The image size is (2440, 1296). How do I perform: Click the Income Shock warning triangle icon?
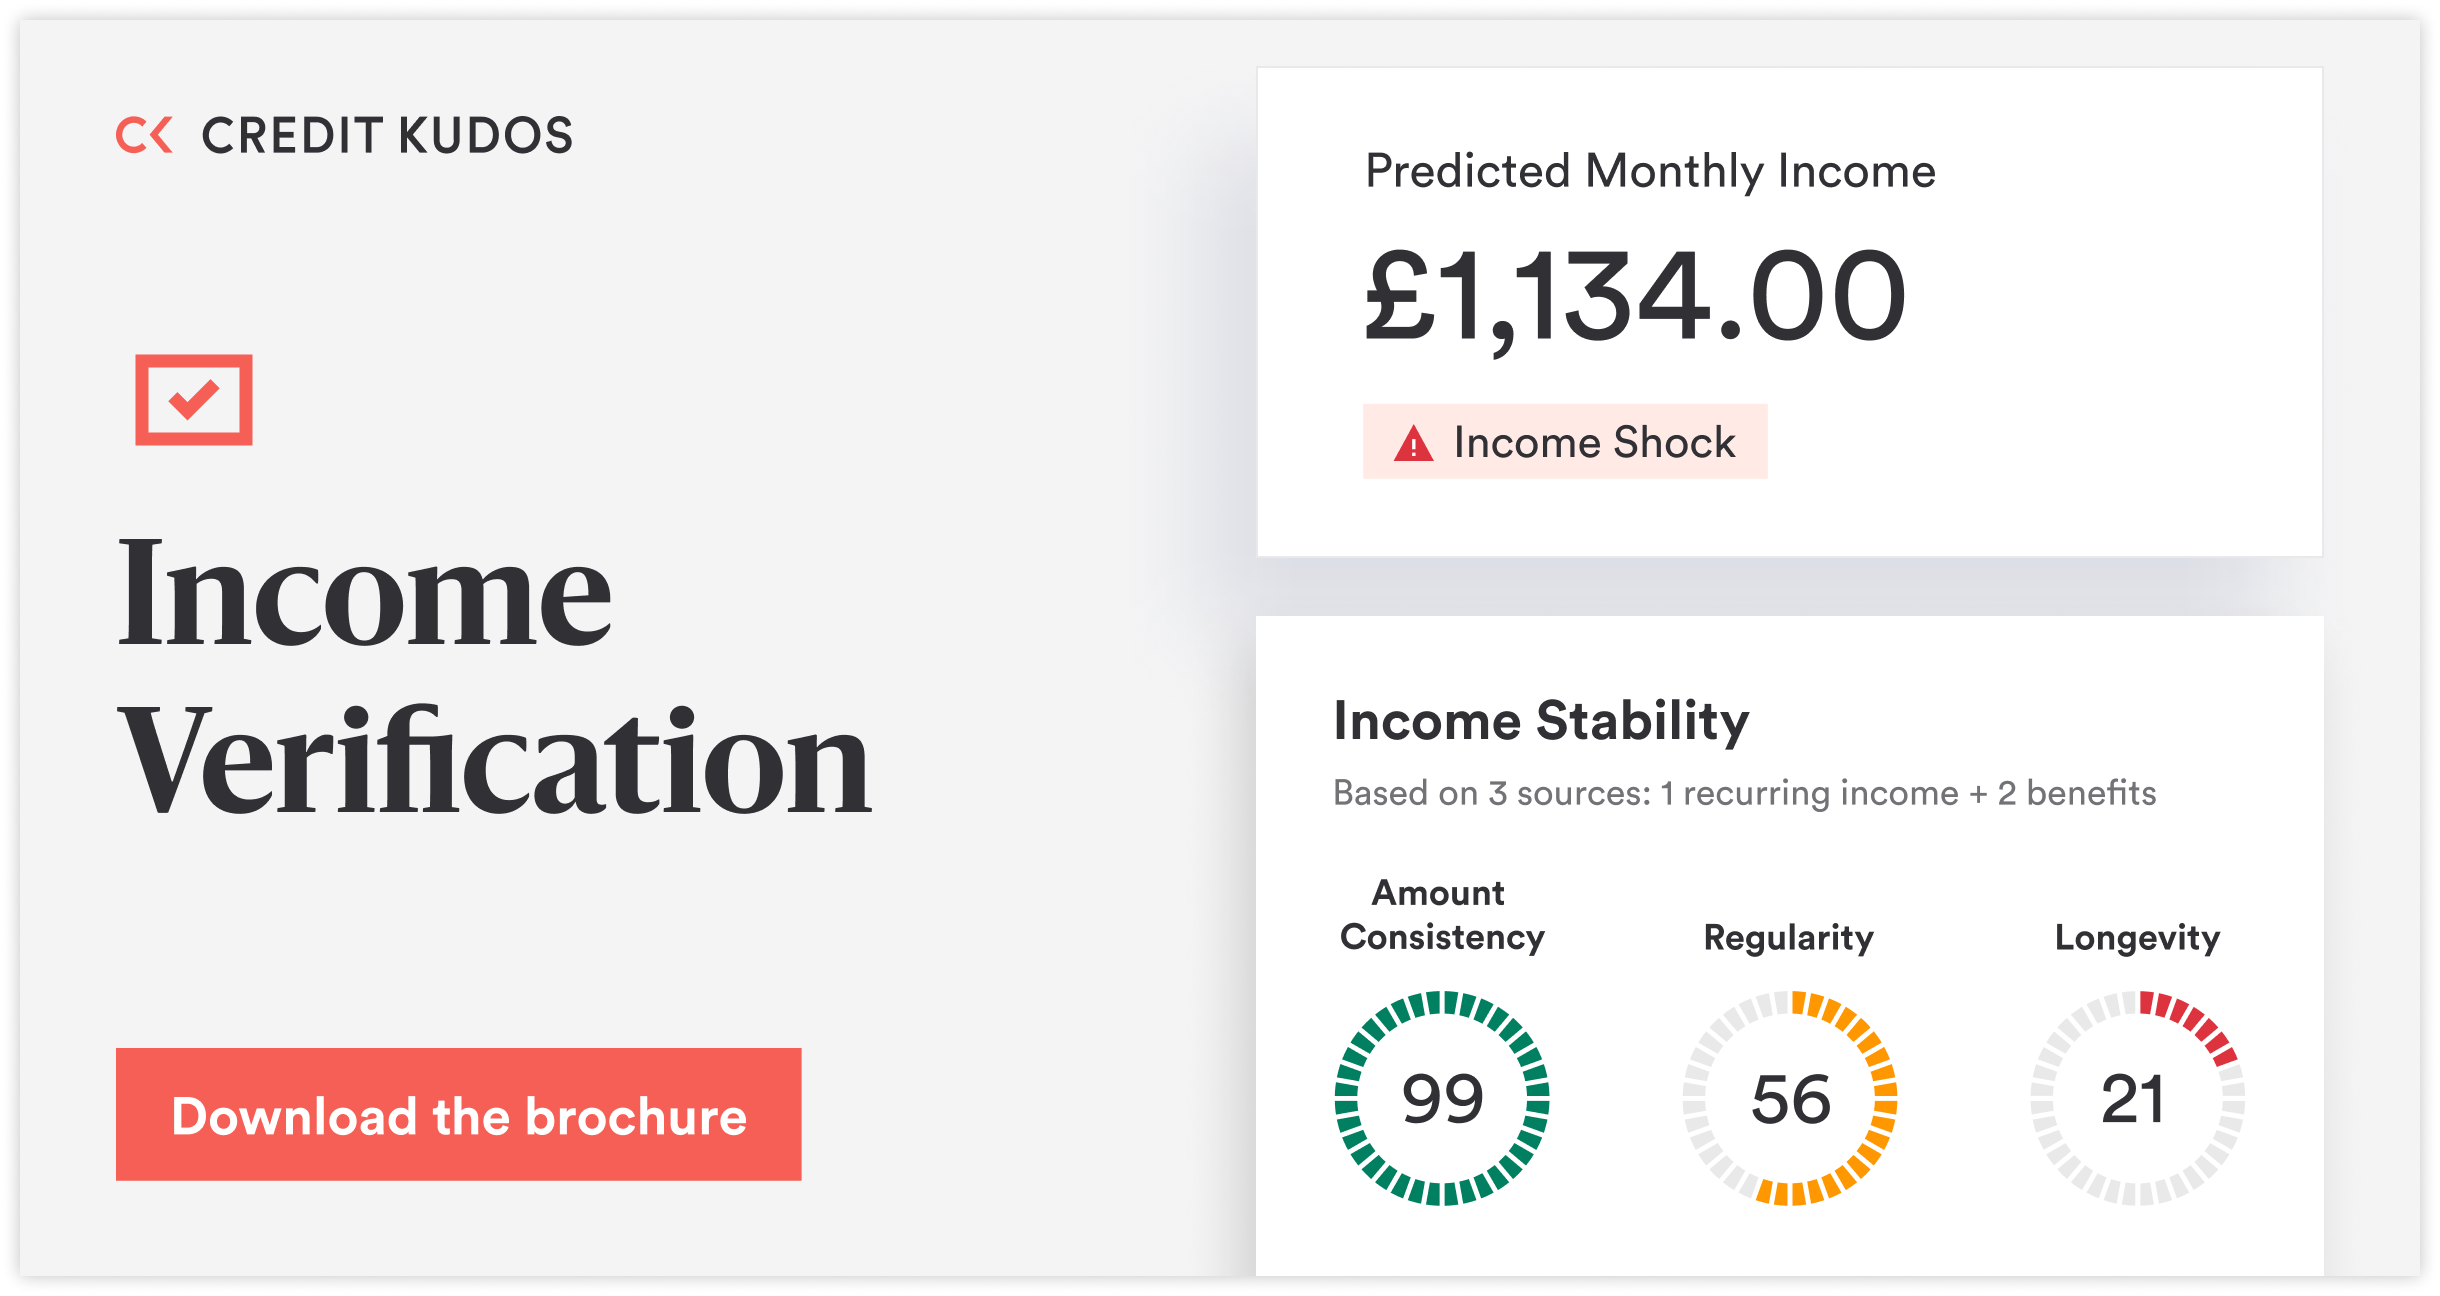coord(1413,443)
